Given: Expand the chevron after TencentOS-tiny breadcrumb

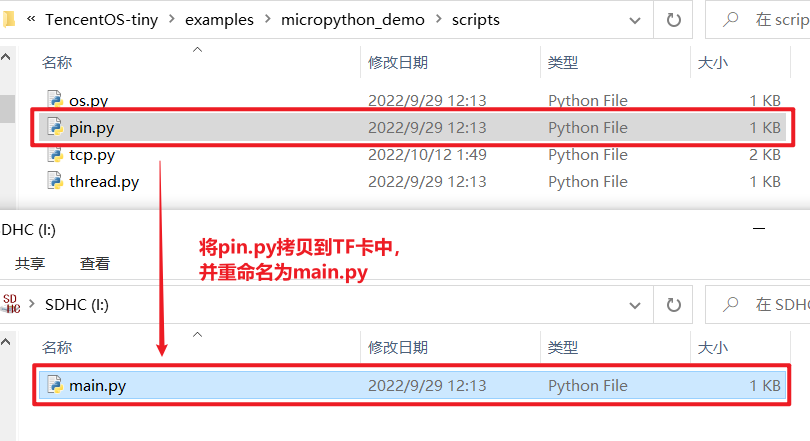Looking at the screenshot, I should [172, 20].
